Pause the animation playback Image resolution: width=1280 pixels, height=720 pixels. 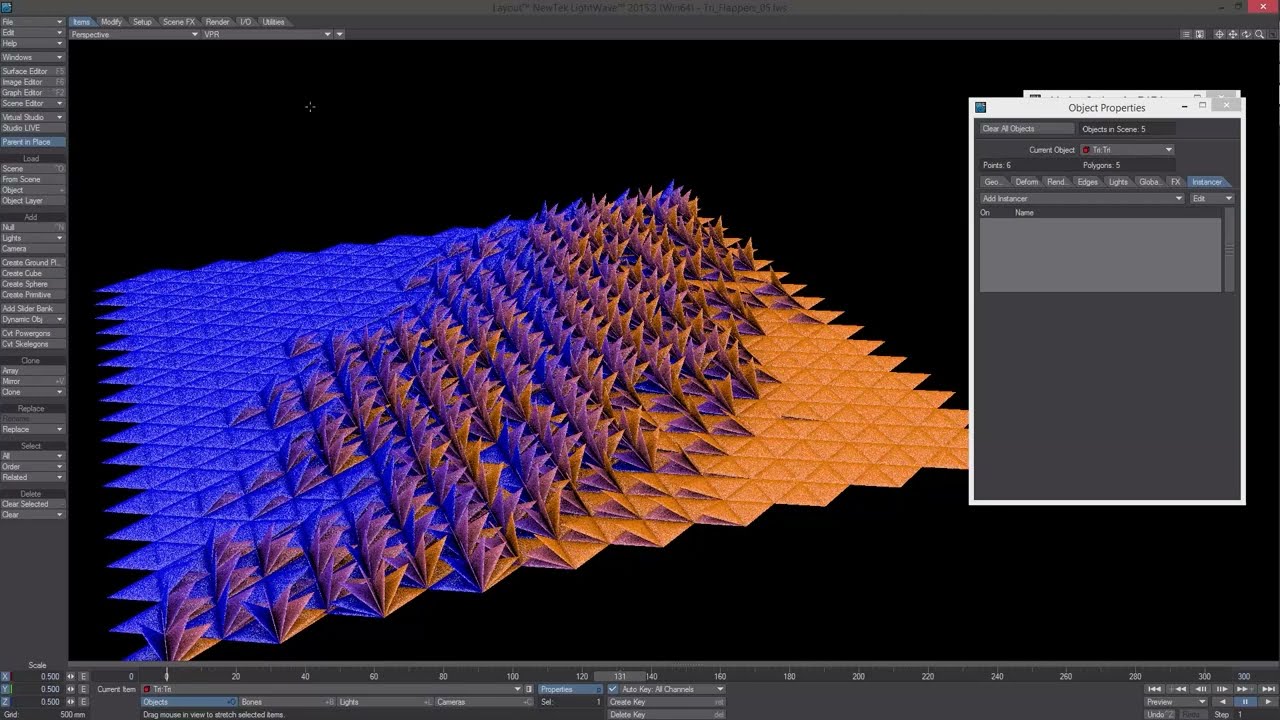coord(1245,702)
